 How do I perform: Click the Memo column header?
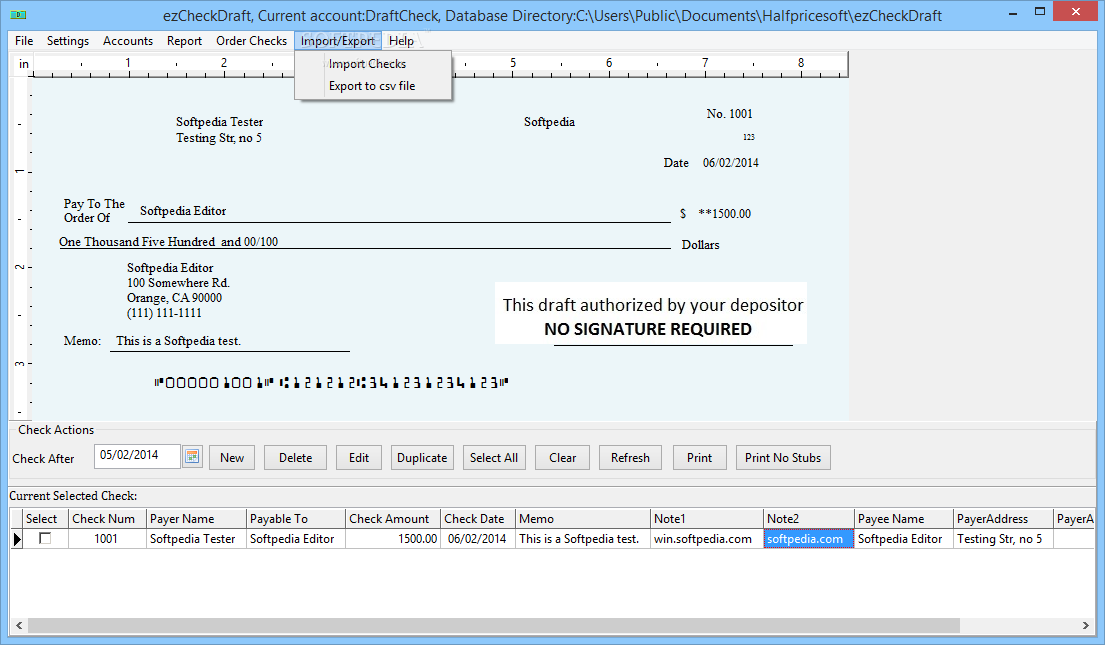(583, 519)
